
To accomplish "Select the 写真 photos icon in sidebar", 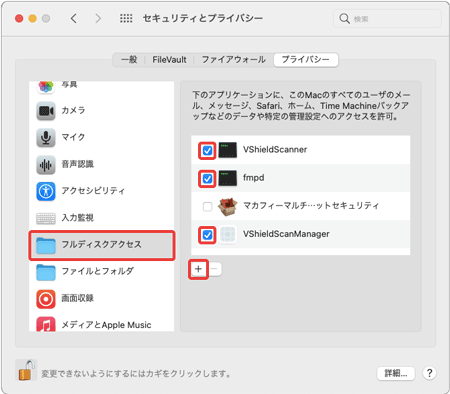I will click(x=46, y=87).
